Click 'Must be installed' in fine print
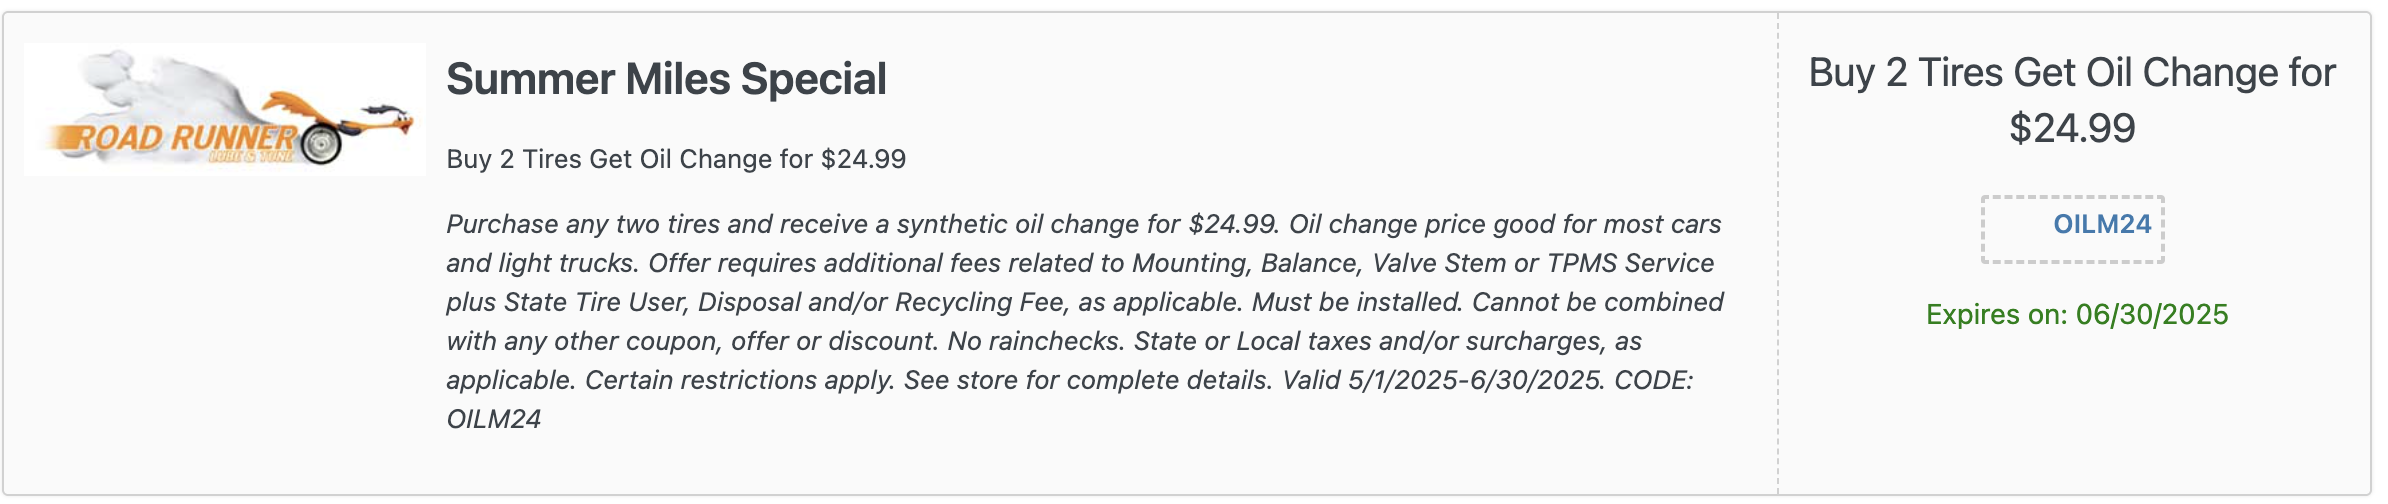 click(1358, 302)
